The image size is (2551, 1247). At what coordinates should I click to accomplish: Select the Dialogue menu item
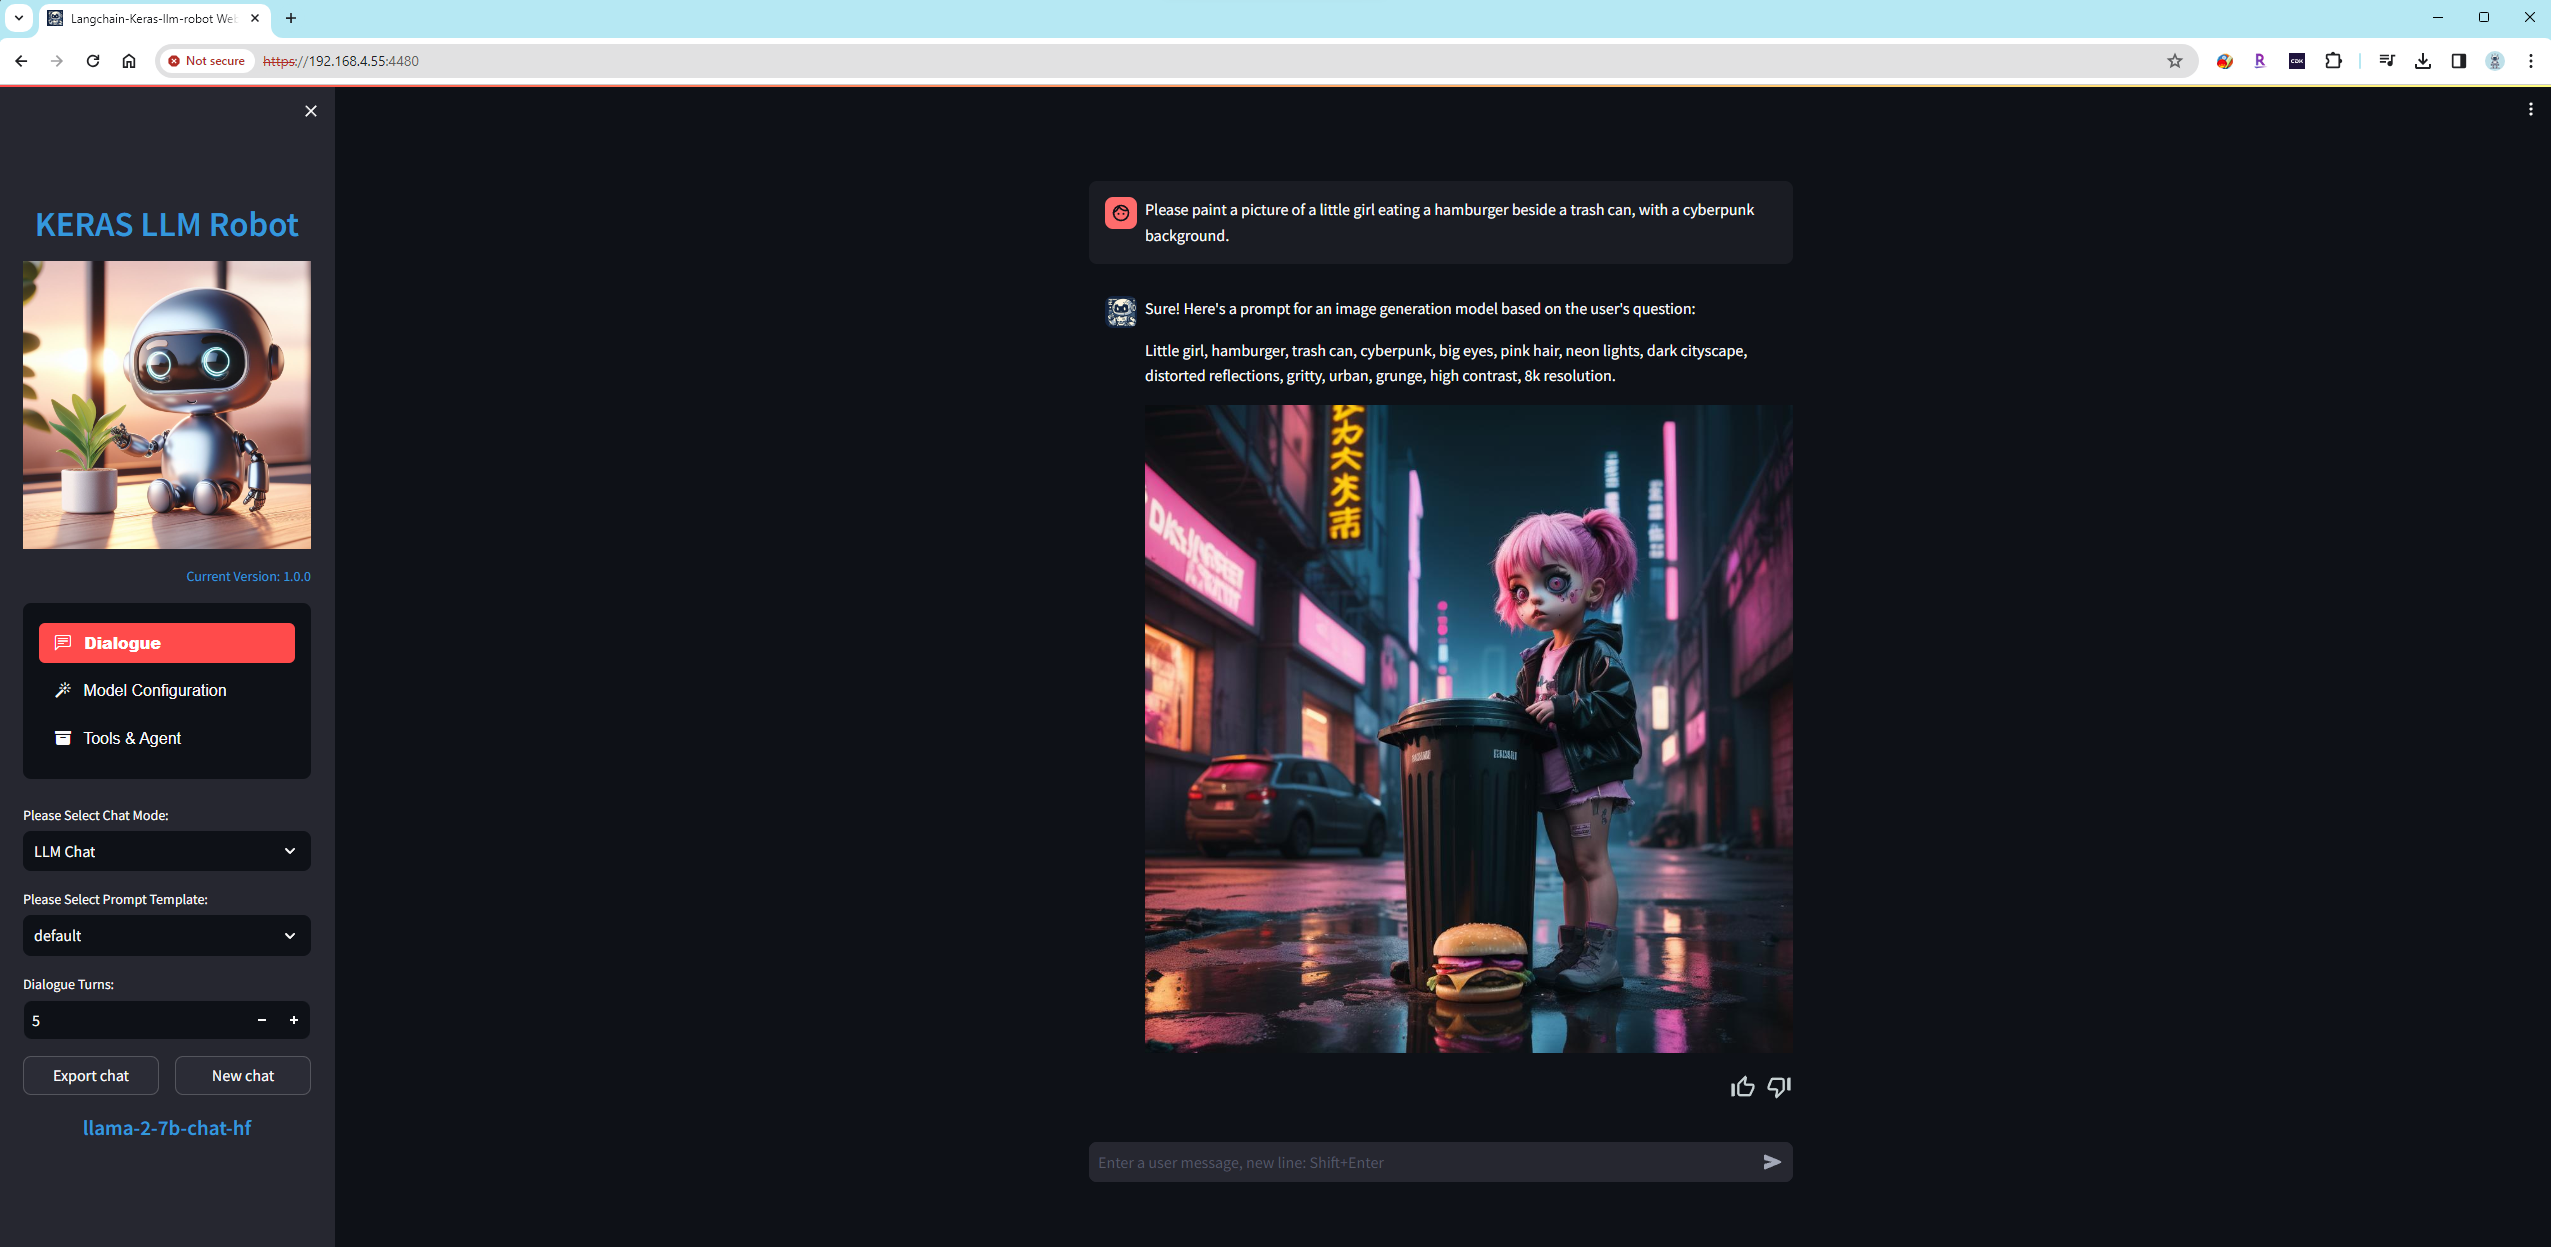(x=166, y=643)
